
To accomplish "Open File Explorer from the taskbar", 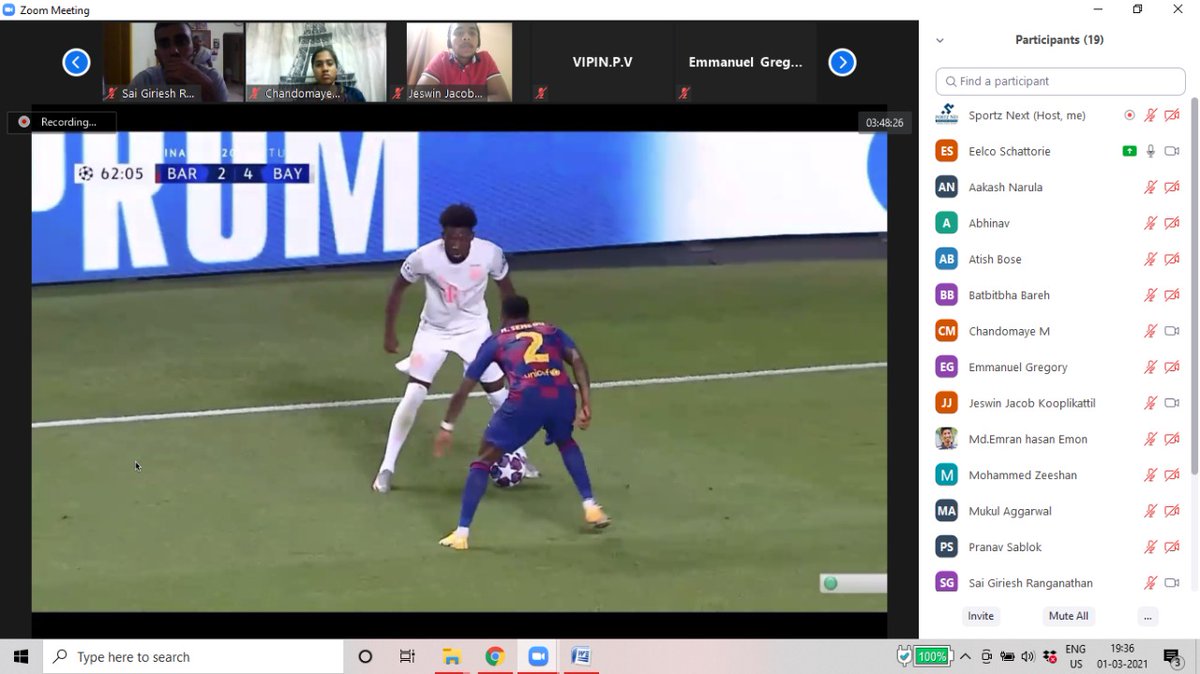I will point(452,657).
